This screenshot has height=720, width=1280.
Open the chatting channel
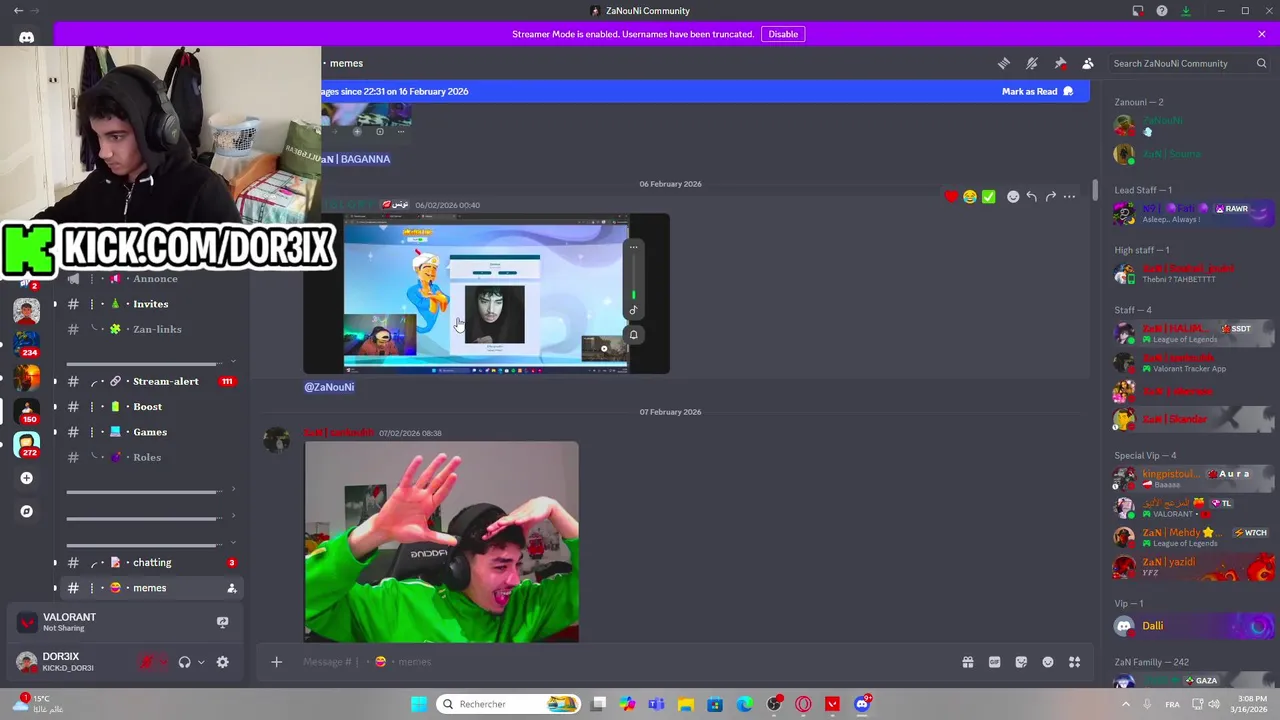click(150, 563)
